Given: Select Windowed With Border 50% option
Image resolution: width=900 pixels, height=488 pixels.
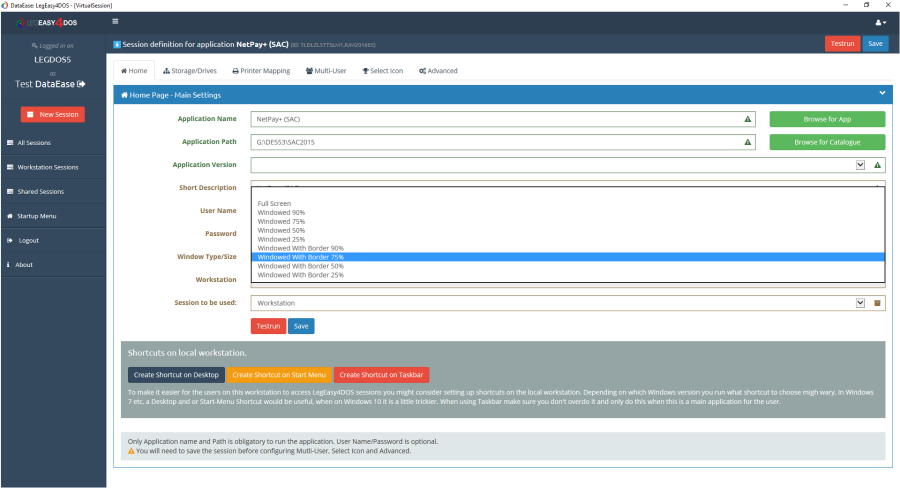Looking at the screenshot, I should (x=568, y=266).
